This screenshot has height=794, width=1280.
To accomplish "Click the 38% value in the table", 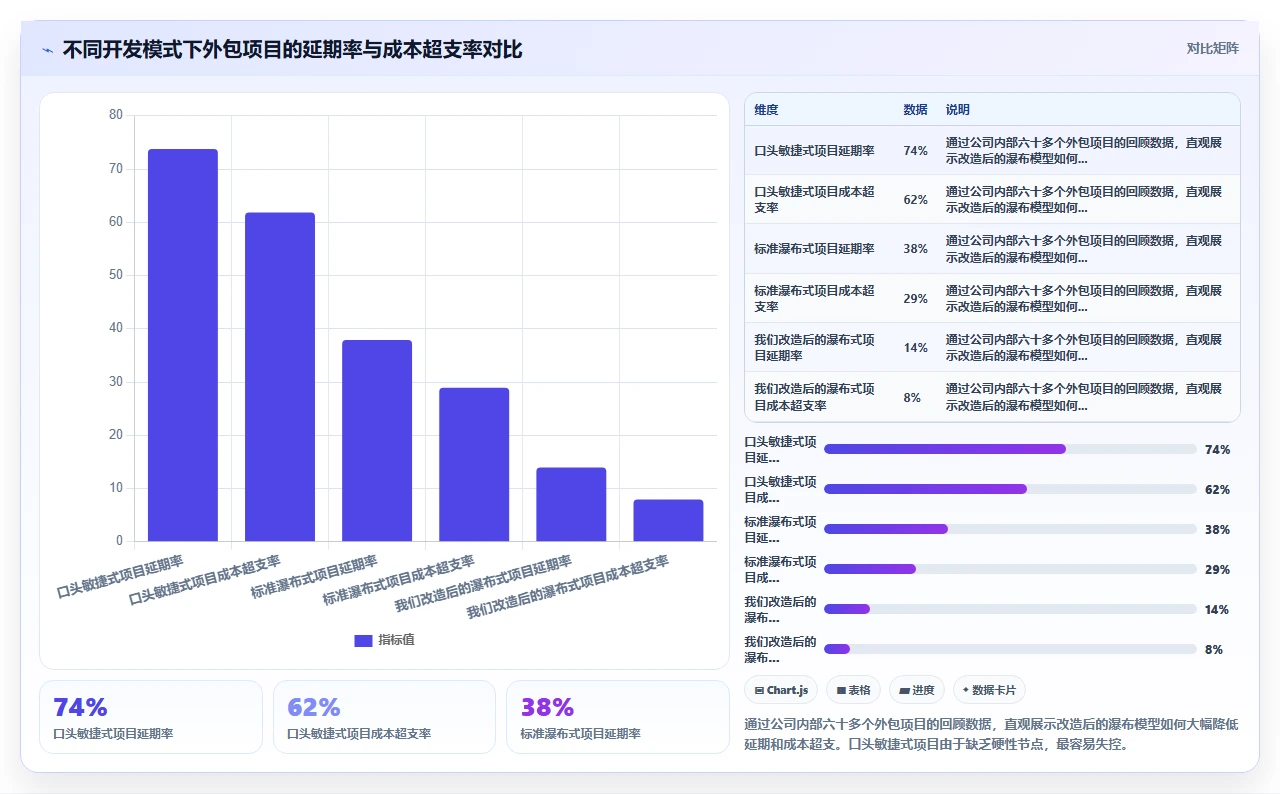I will [x=915, y=249].
